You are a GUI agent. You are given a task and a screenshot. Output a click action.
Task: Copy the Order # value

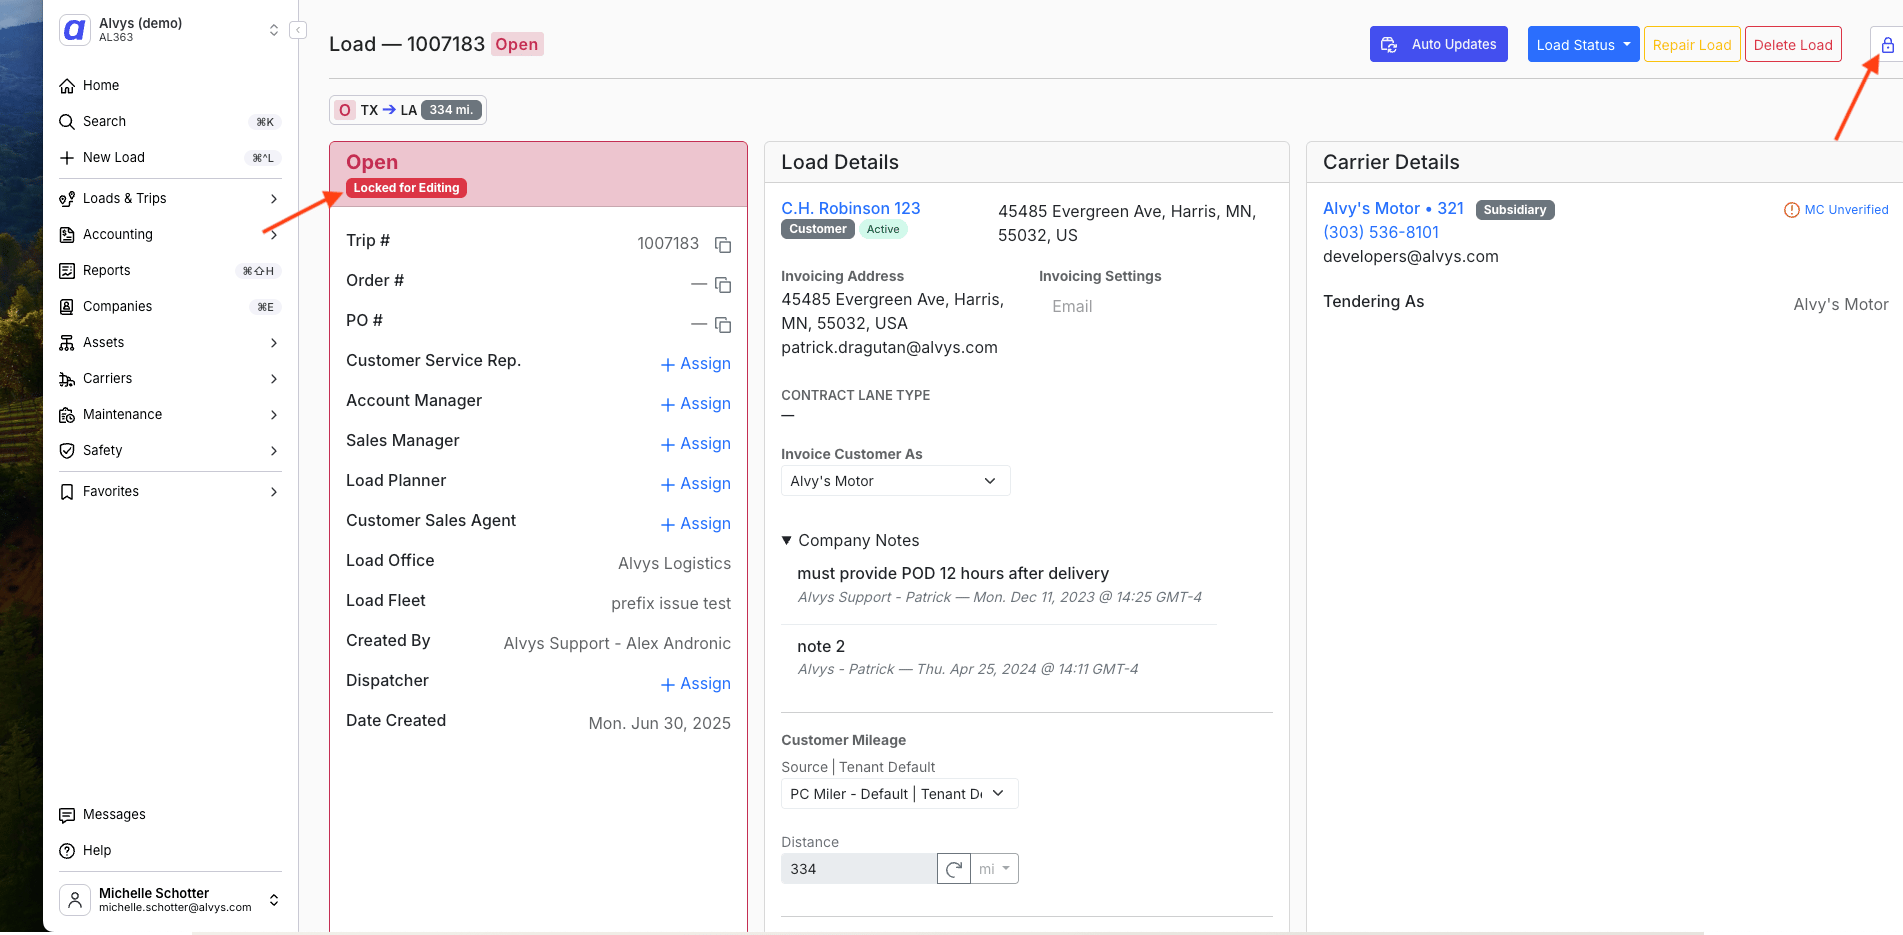pyautogui.click(x=723, y=285)
